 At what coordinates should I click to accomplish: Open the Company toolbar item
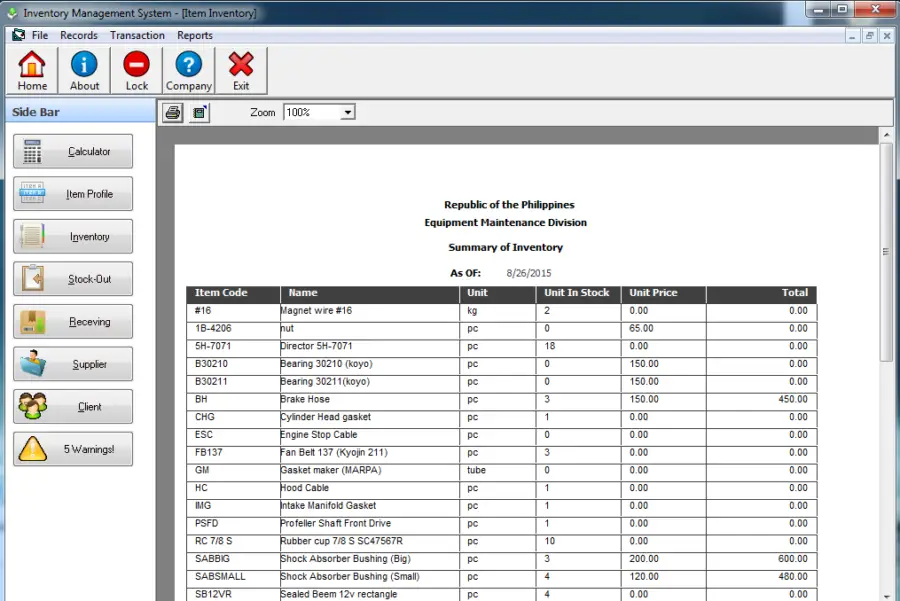[x=188, y=69]
